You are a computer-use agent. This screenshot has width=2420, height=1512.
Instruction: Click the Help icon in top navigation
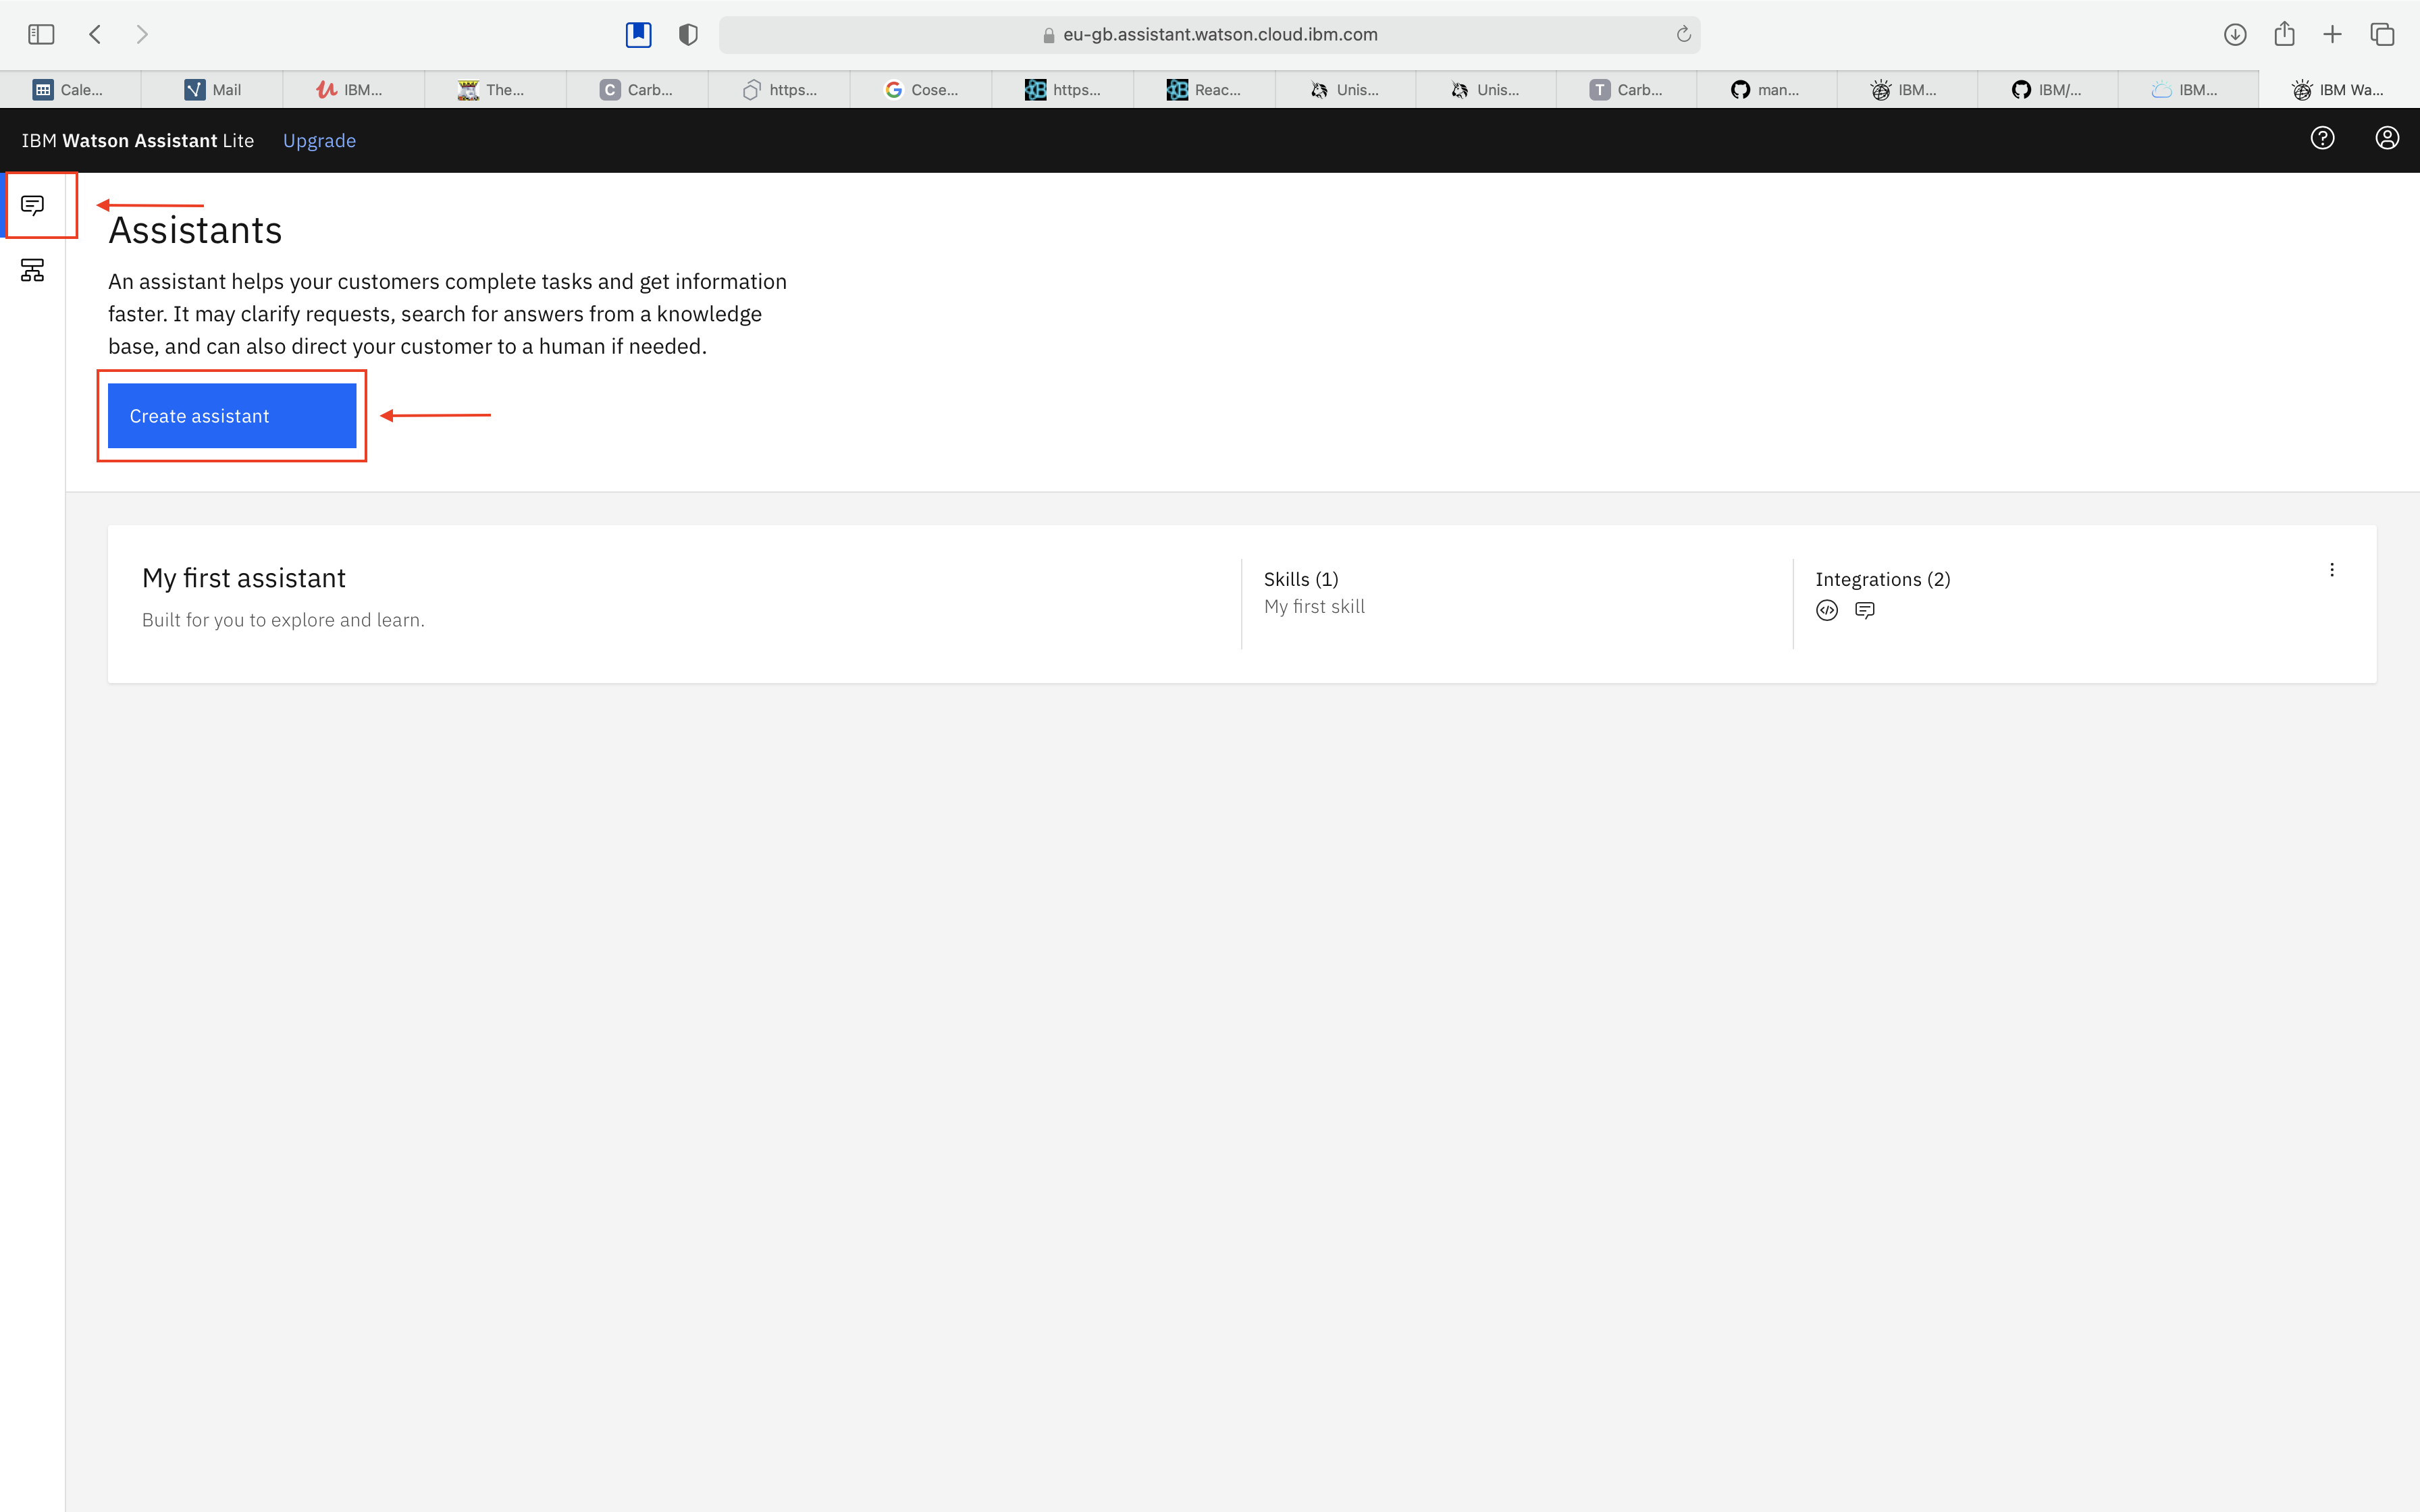point(2323,139)
